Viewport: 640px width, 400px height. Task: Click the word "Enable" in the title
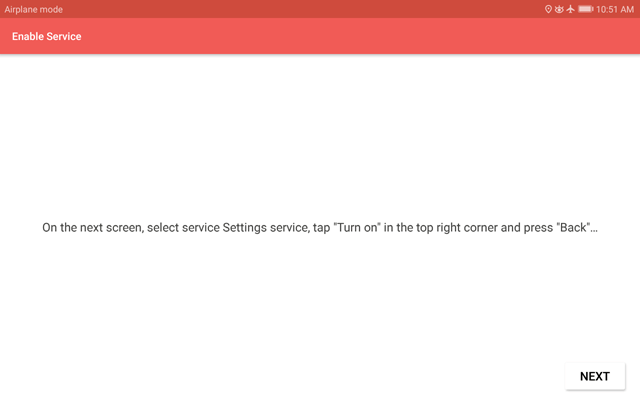pos(28,36)
